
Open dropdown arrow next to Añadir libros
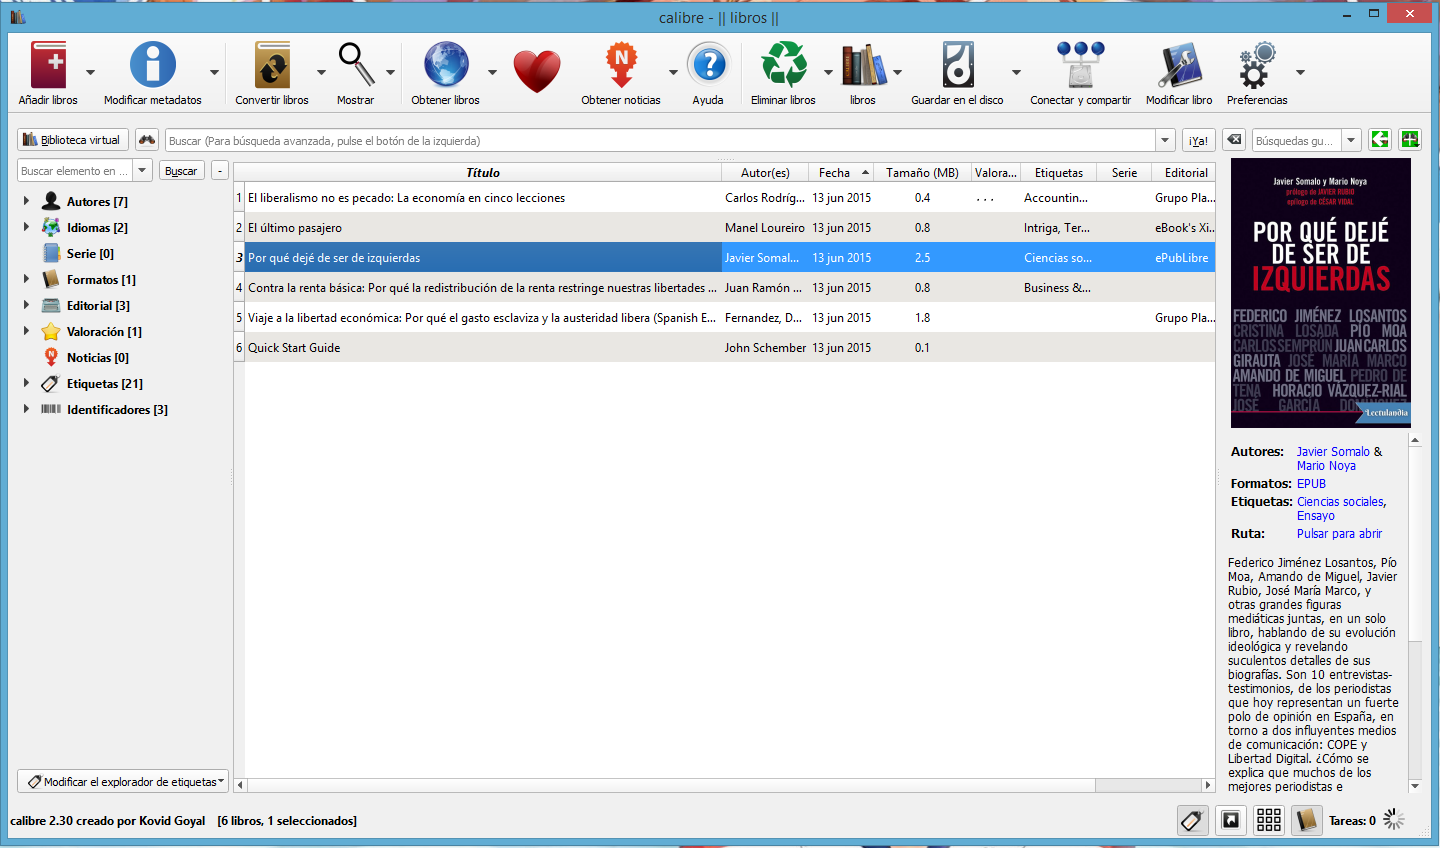(90, 72)
